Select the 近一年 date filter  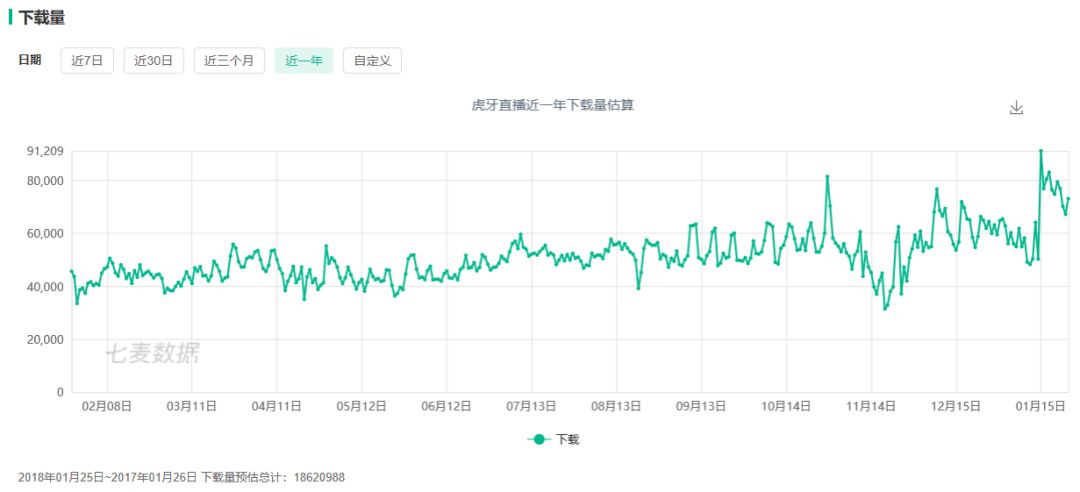pos(304,60)
